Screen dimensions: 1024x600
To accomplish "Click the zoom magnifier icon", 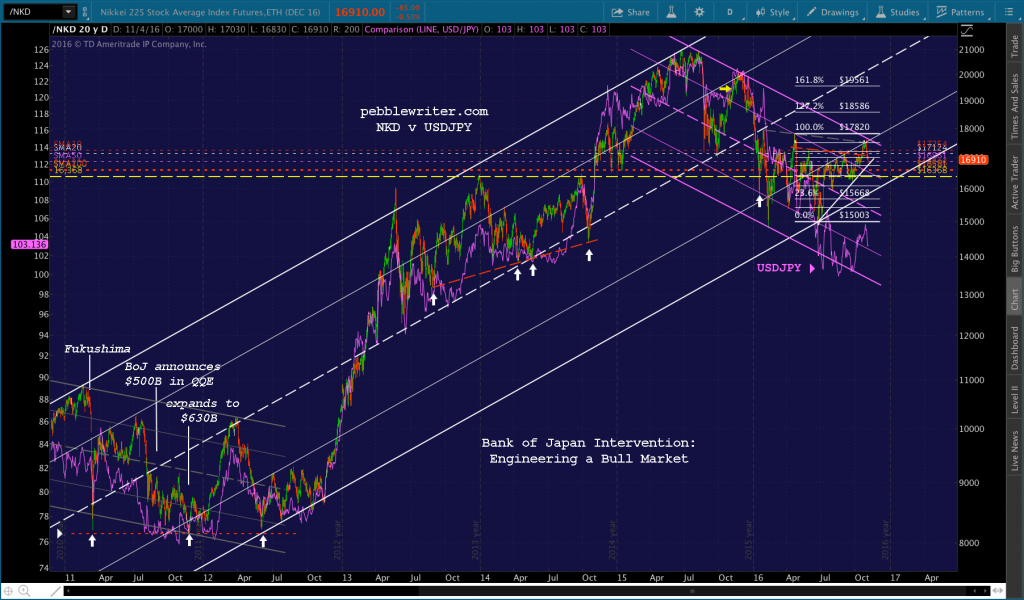I will click(x=24, y=591).
